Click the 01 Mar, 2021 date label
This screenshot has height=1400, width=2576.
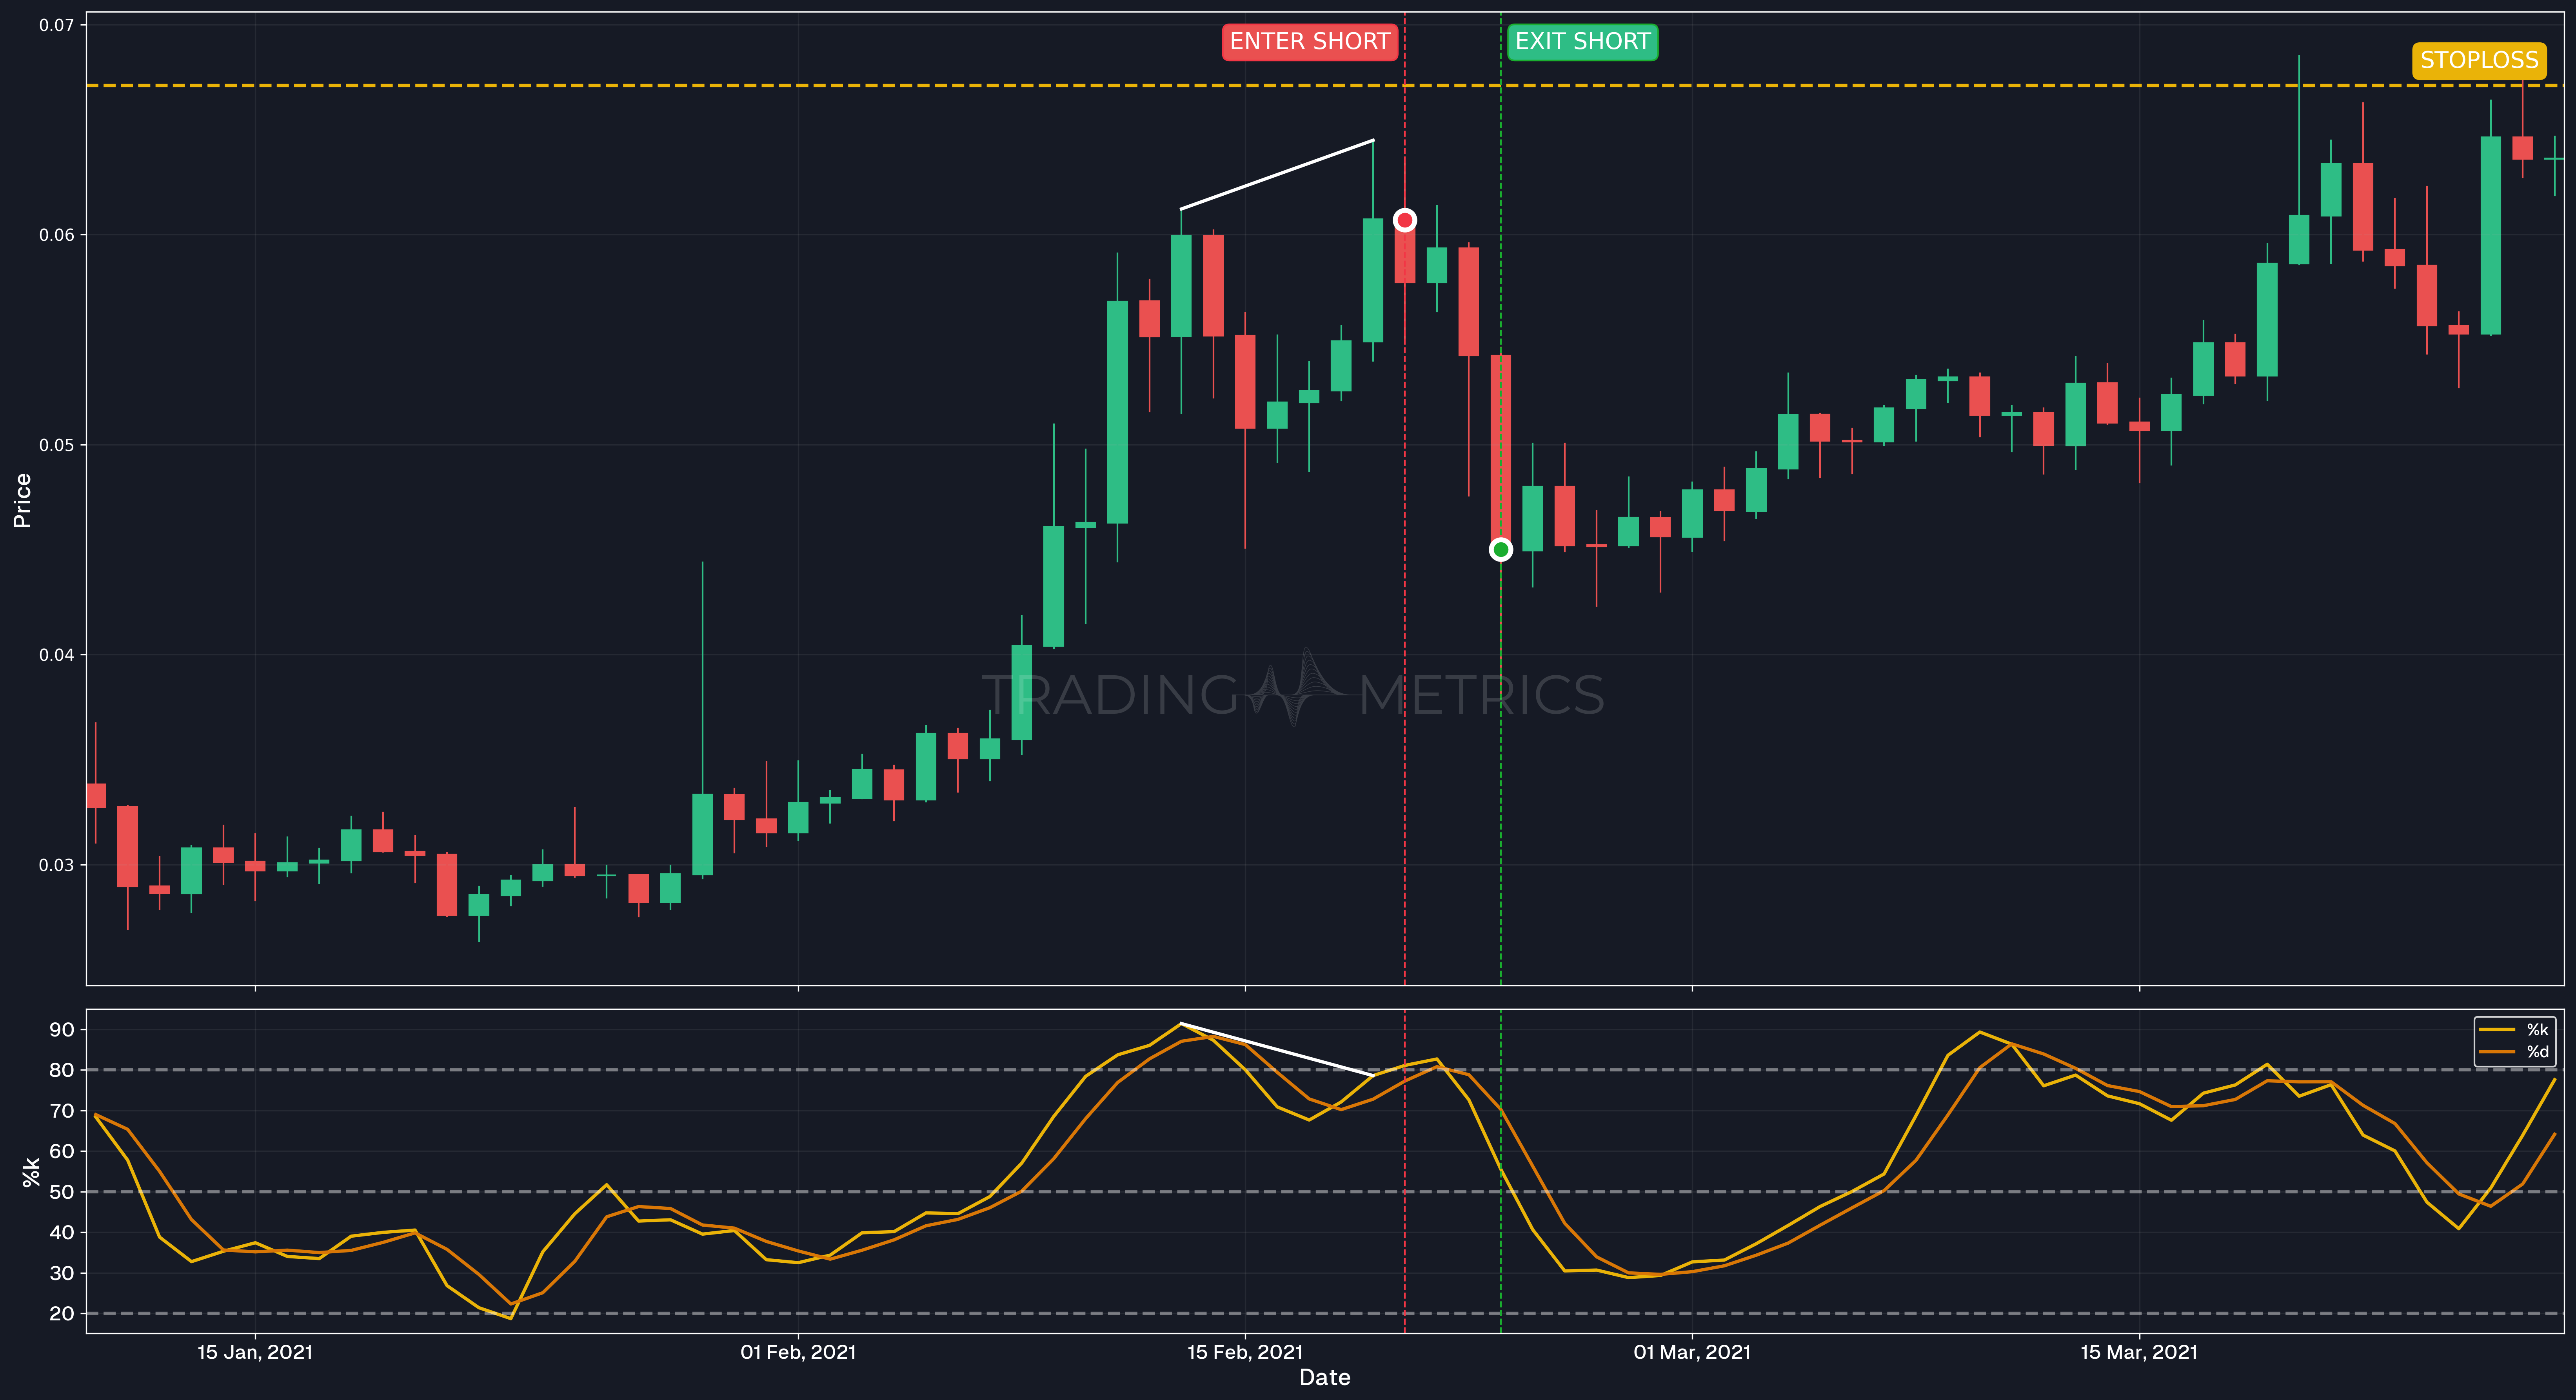1692,1353
